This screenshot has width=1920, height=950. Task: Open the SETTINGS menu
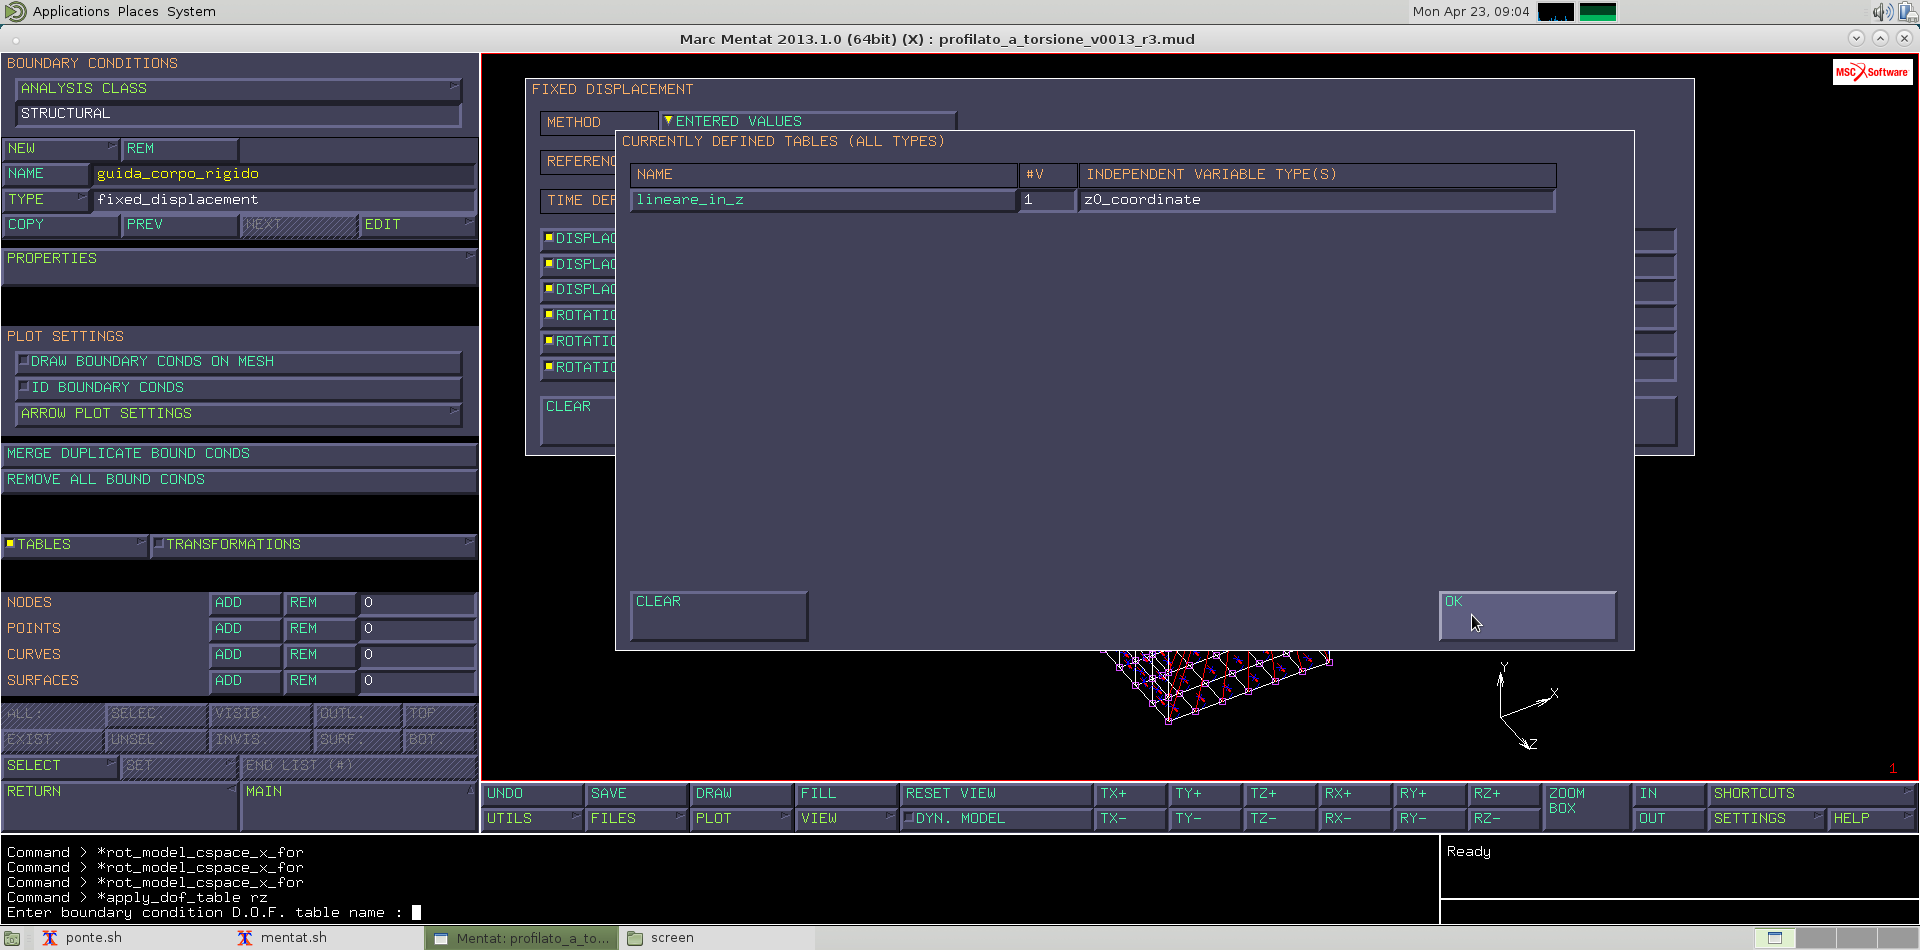pos(1767,819)
